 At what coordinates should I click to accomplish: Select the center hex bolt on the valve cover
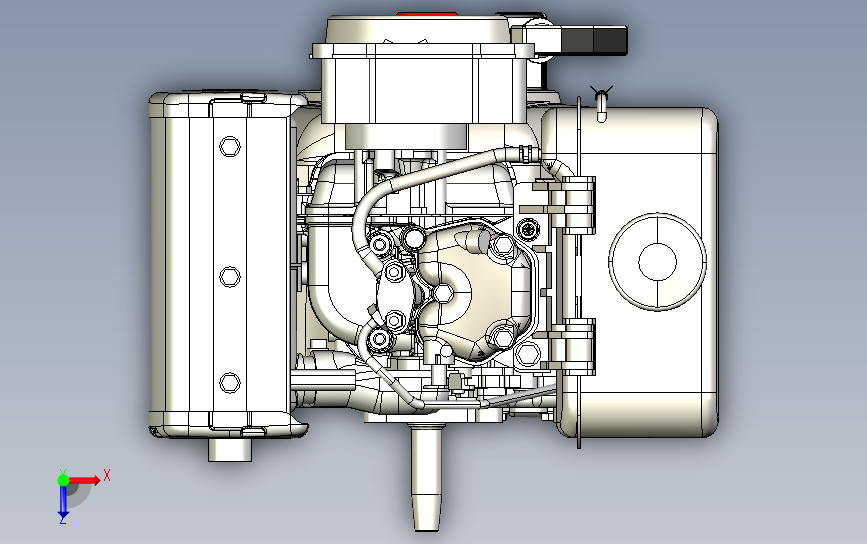coord(443,294)
